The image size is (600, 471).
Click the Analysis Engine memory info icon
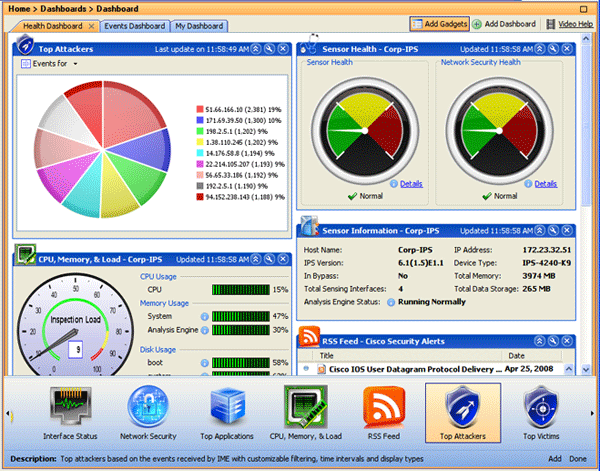point(205,330)
